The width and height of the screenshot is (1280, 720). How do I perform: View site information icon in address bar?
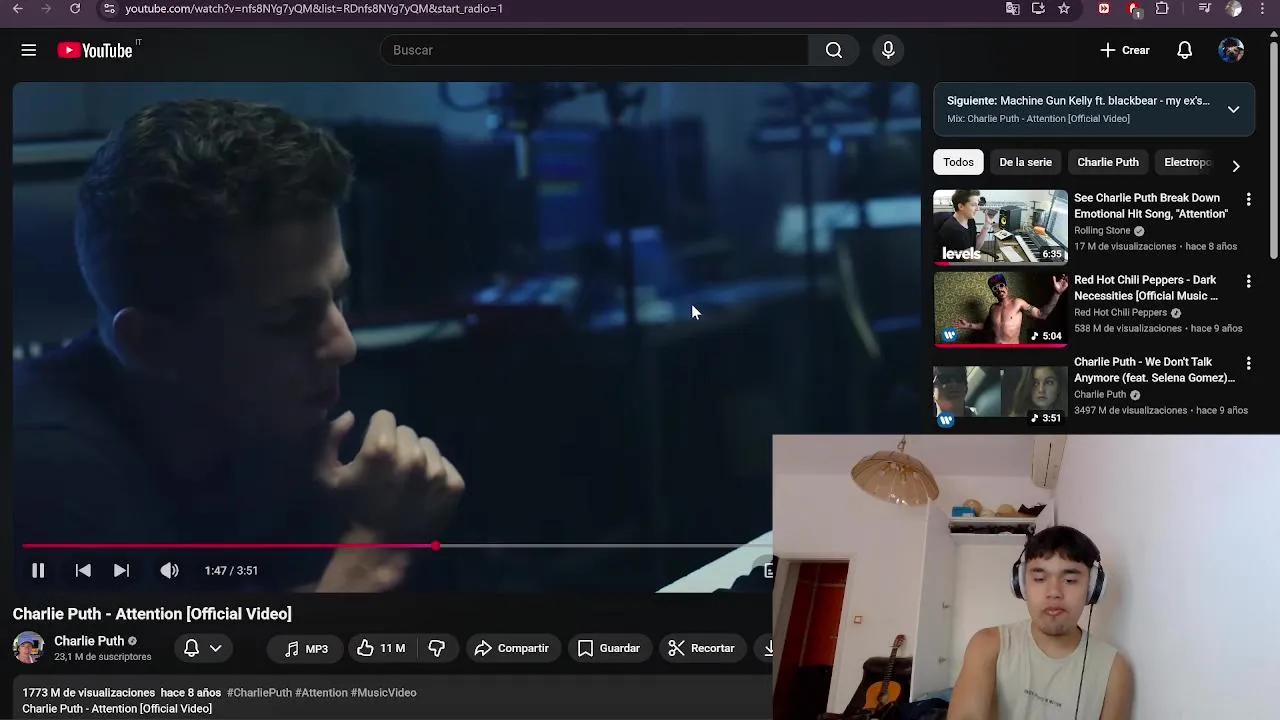click(109, 8)
